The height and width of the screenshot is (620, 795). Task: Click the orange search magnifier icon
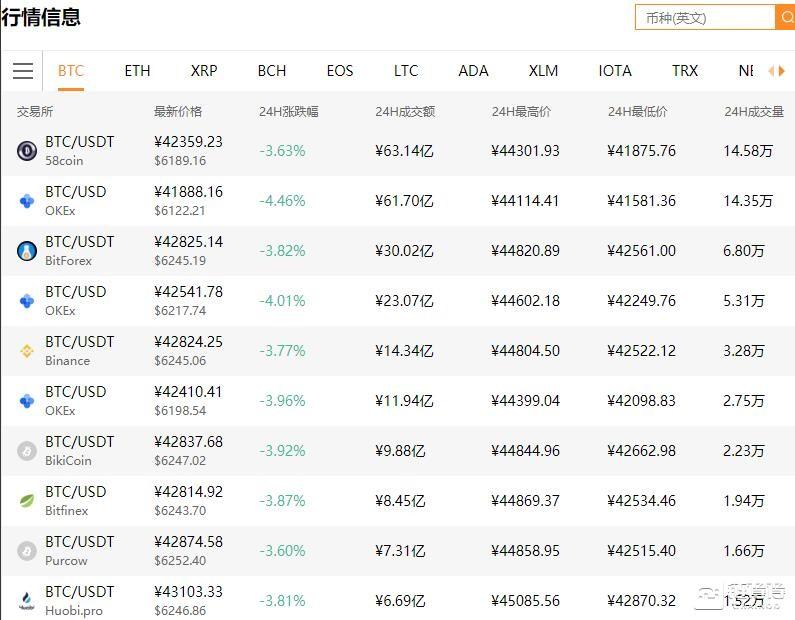[x=786, y=18]
